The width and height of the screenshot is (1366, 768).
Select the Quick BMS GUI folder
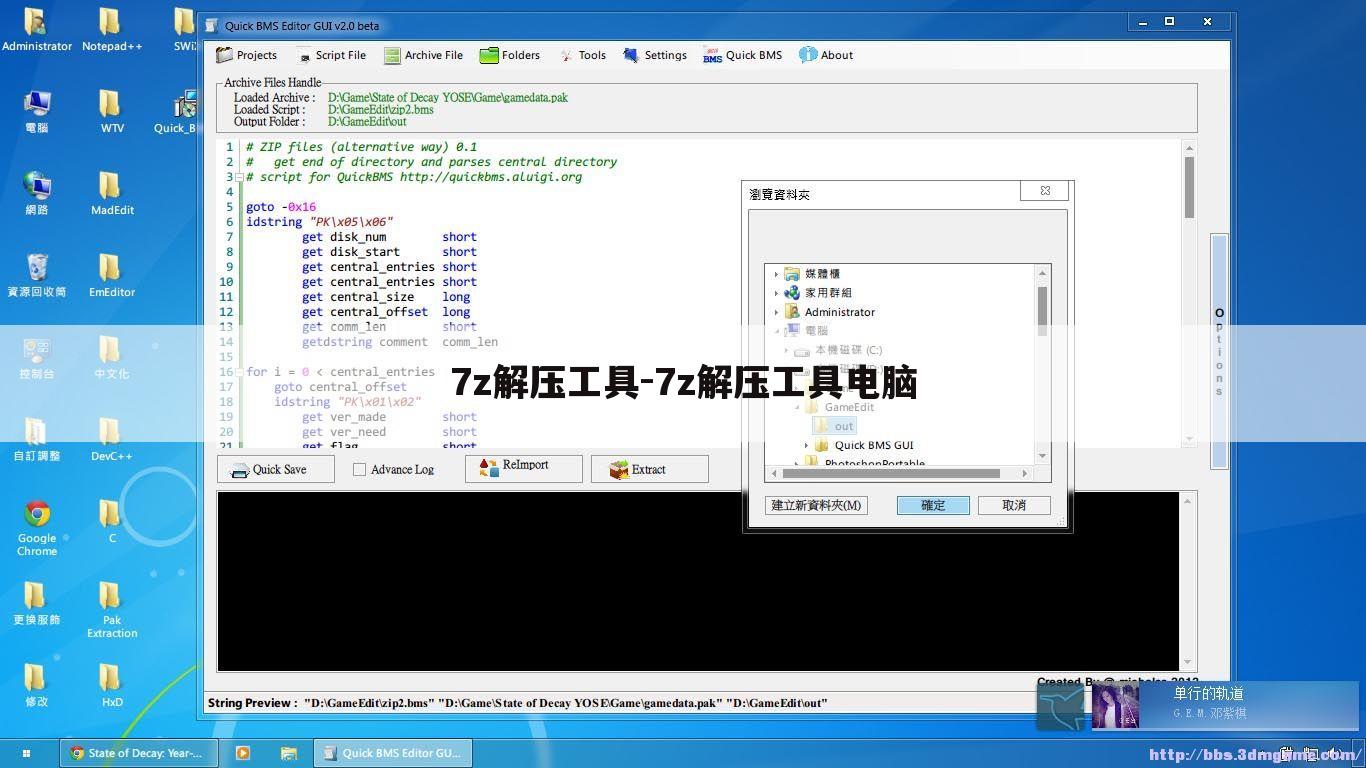874,445
